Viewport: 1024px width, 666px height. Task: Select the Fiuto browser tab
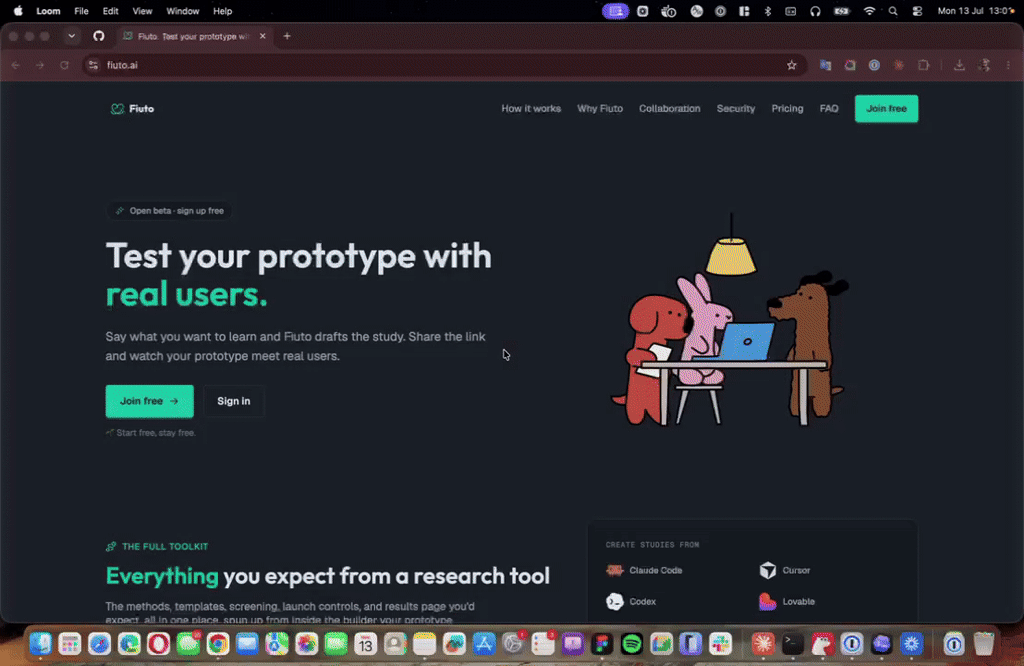(194, 36)
